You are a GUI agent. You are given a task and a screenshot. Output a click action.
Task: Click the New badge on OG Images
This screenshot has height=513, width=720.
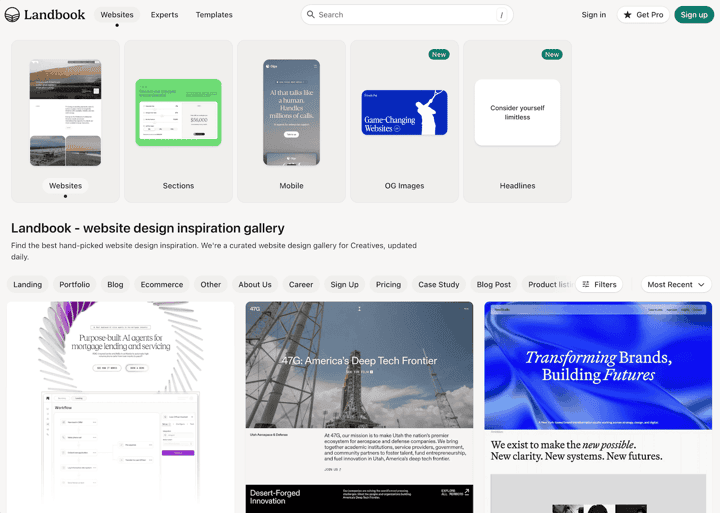(x=439, y=54)
